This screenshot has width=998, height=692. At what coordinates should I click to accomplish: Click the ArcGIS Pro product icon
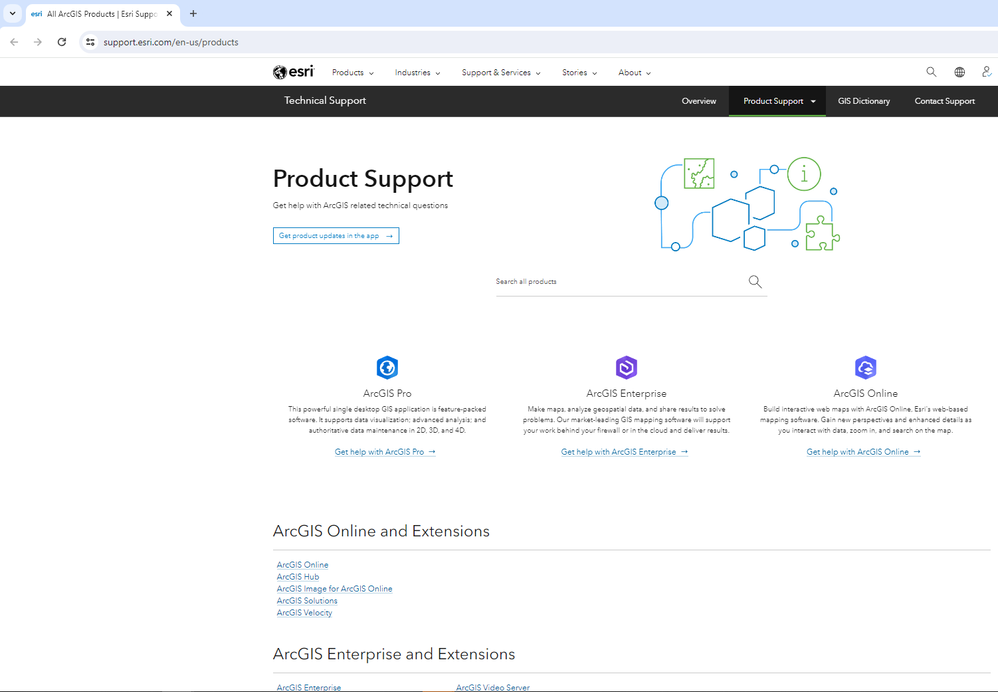point(387,367)
